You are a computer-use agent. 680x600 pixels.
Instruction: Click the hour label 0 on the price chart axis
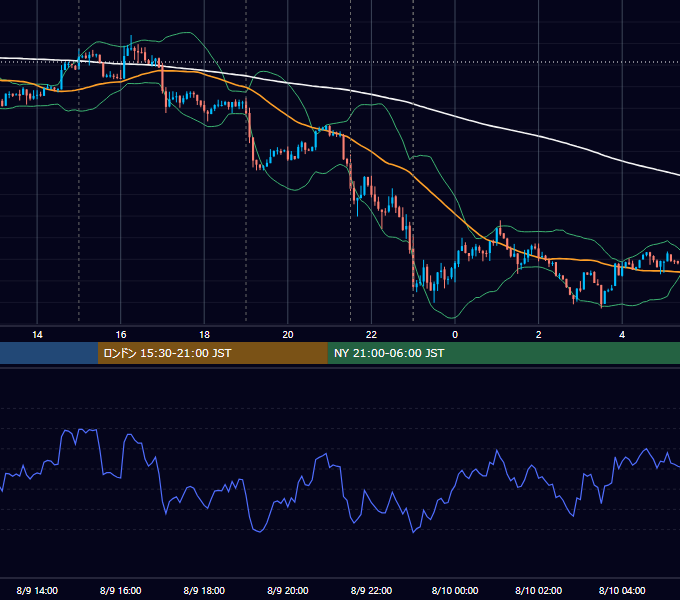pyautogui.click(x=455, y=335)
